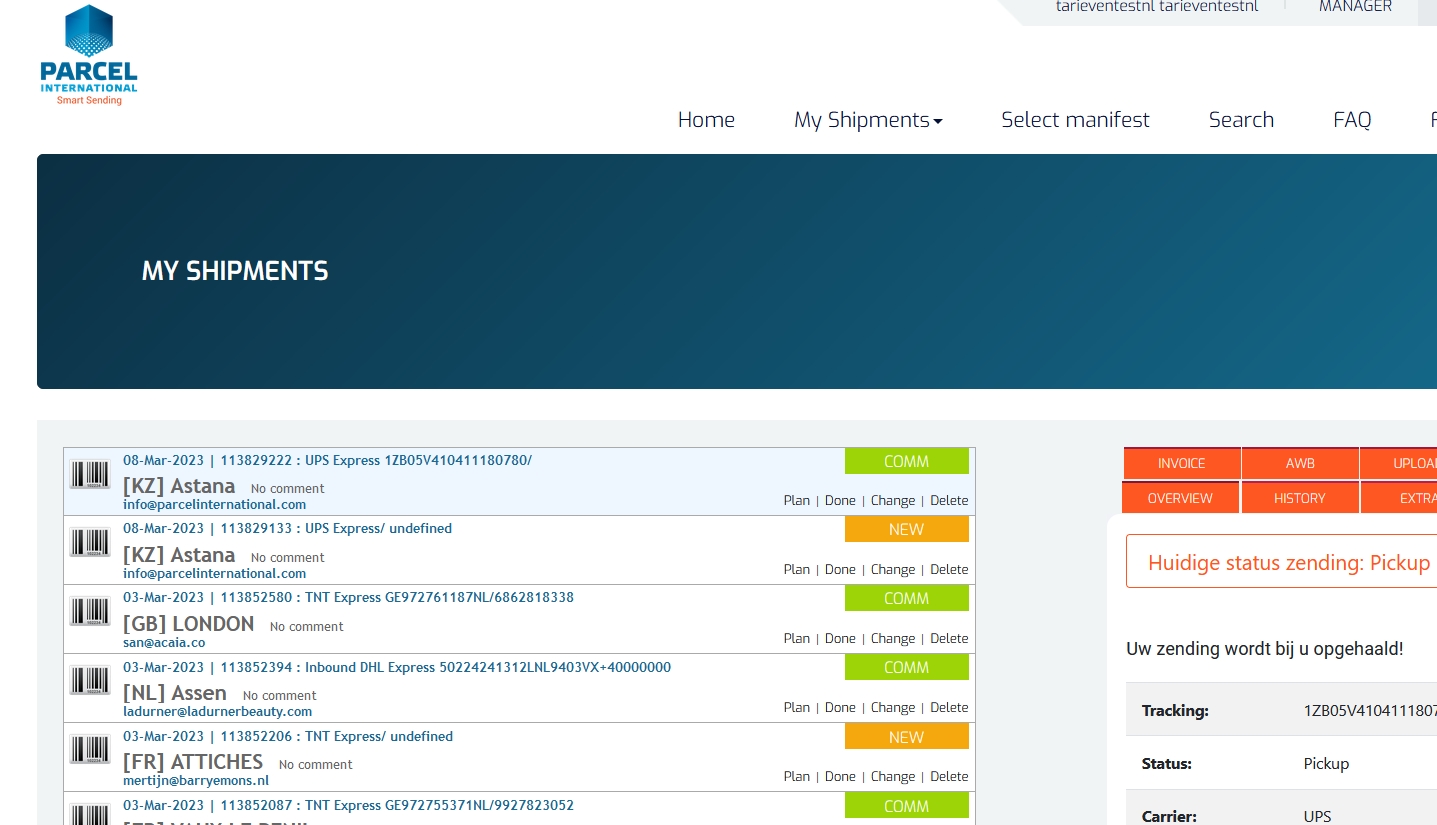Image resolution: width=1437 pixels, height=825 pixels.
Task: Click barcode icon for London shipment 113852580
Action: [x=90, y=612]
